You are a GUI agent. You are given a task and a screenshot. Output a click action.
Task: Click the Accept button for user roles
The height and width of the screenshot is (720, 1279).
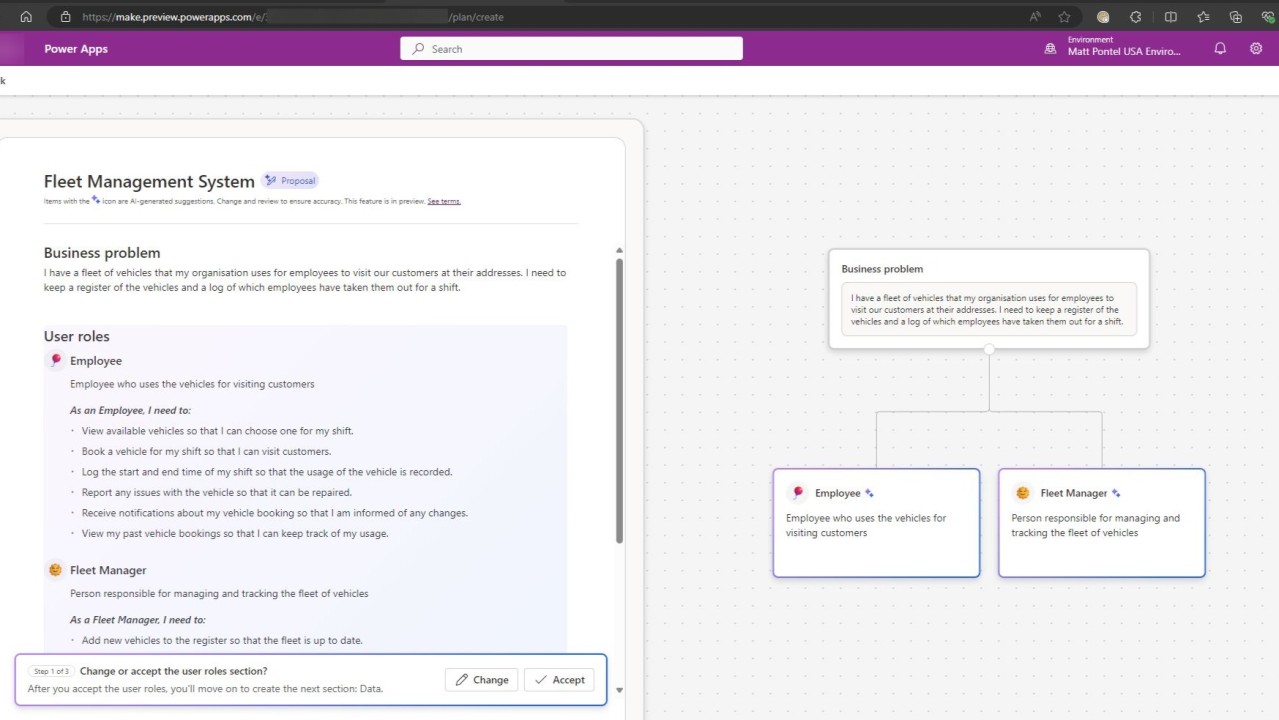coord(559,680)
